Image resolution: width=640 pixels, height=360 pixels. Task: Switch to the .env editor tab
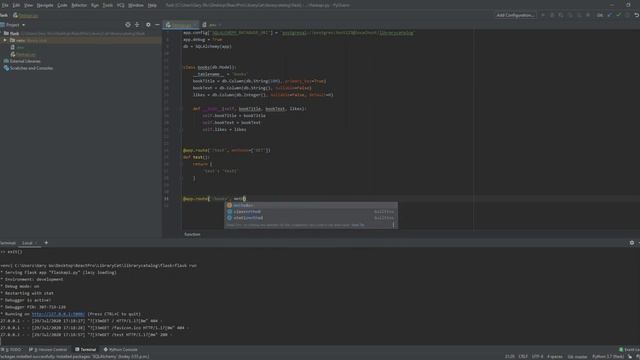(x=211, y=25)
